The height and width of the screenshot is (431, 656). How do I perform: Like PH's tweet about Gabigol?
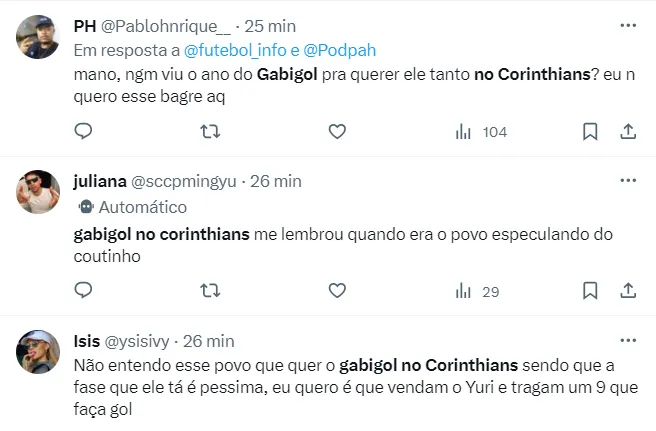point(337,131)
